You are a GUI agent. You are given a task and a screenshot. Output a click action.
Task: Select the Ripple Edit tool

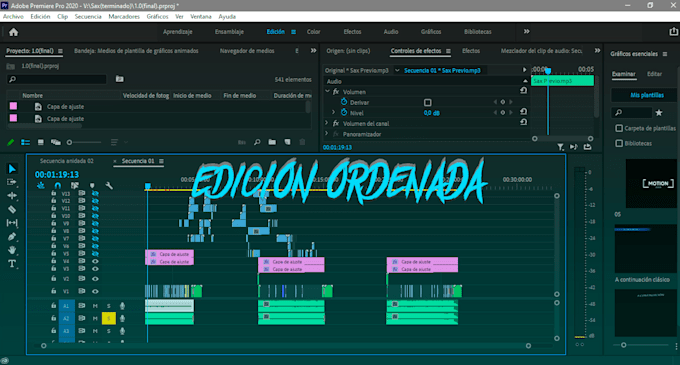[12, 196]
